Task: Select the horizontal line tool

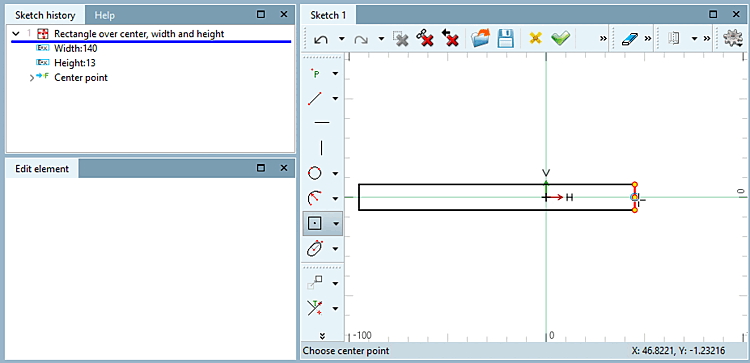Action: click(x=322, y=123)
